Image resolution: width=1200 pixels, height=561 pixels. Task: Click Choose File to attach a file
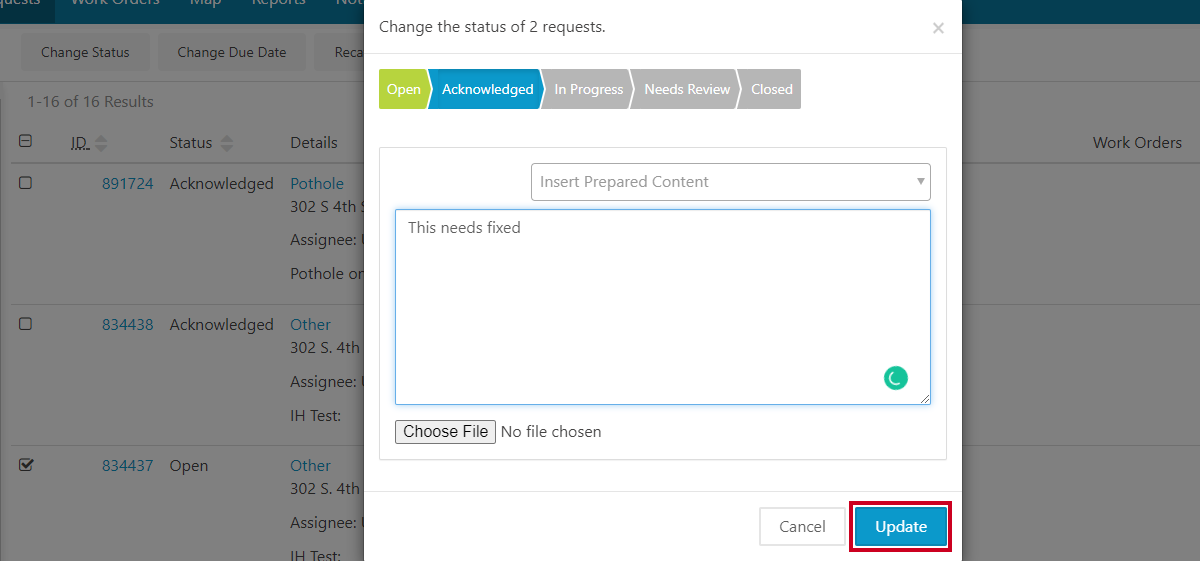click(446, 432)
